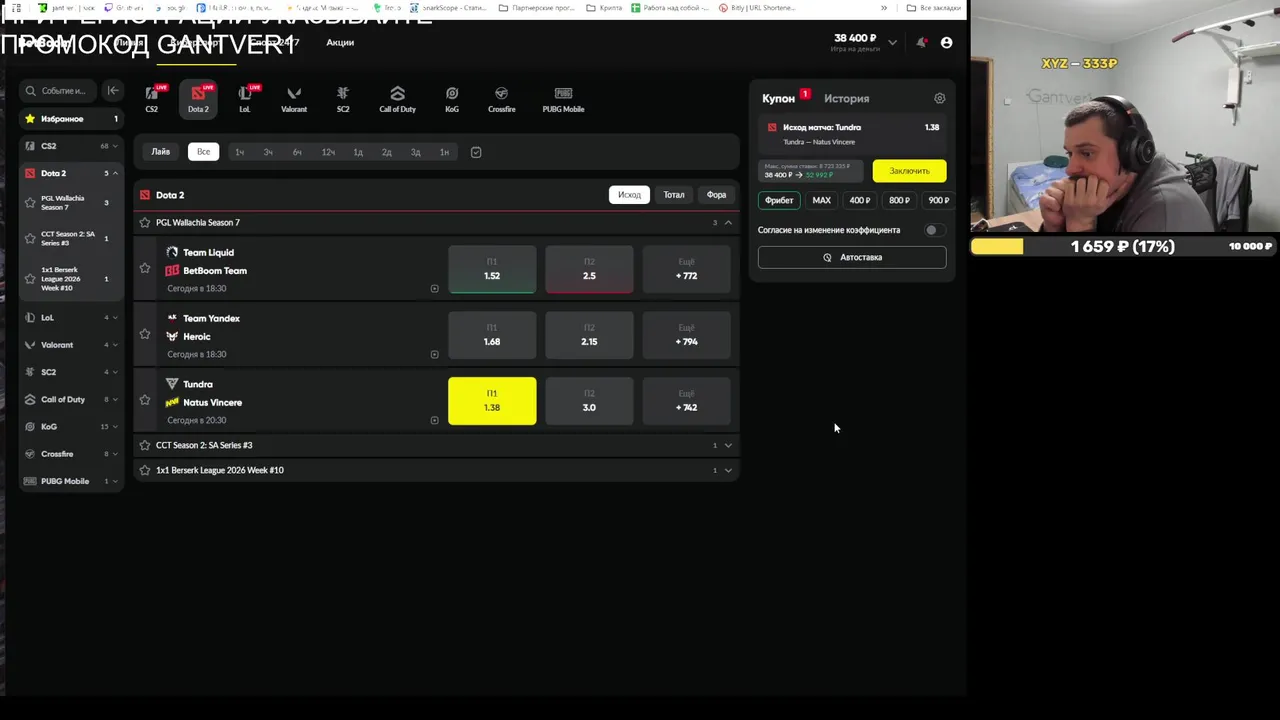
Task: Click the browser bookmarks overflow chevron
Action: [883, 8]
